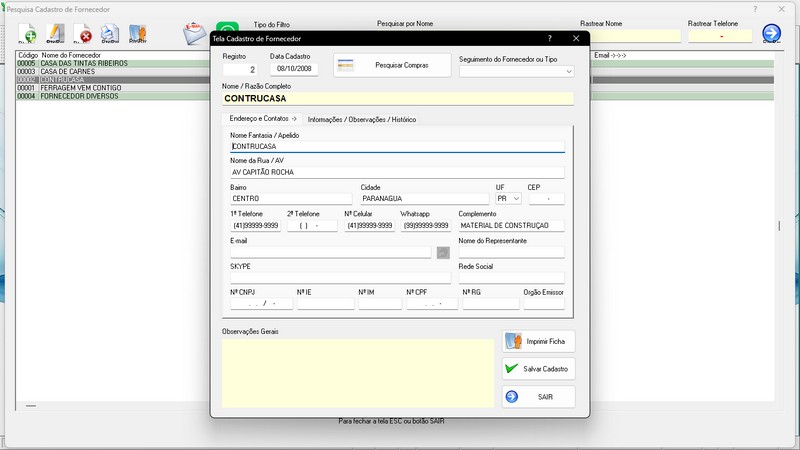This screenshot has width=800, height=450.
Task: Click the Registro number field
Action: pyautogui.click(x=240, y=69)
